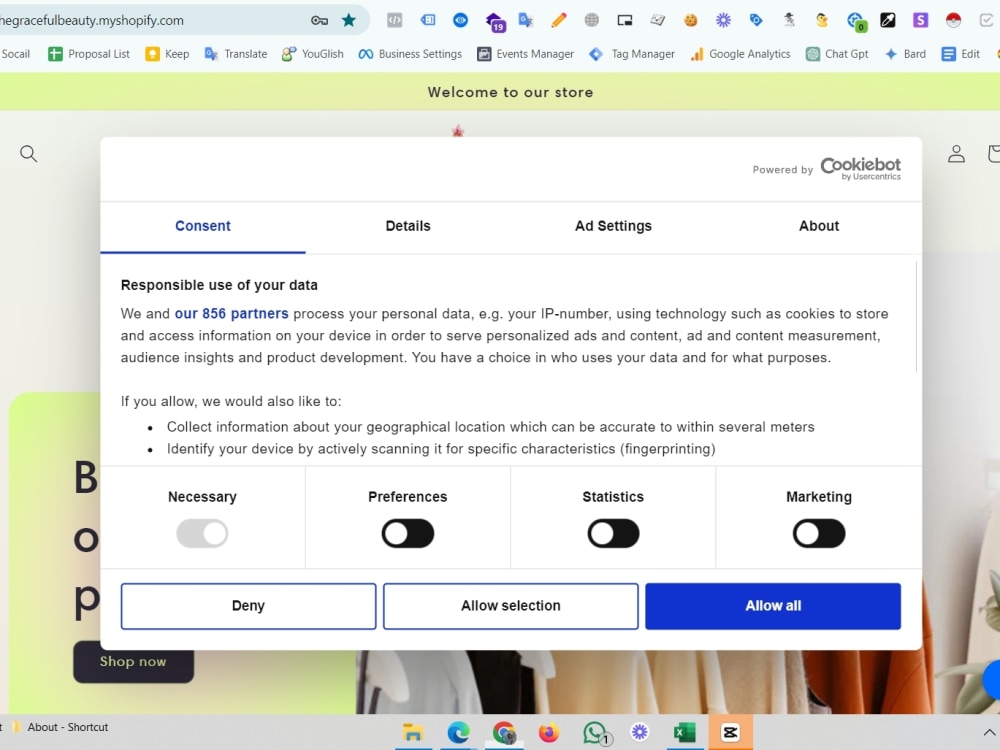Toggle the Marketing consent switch
The width and height of the screenshot is (1000, 750).
818,533
